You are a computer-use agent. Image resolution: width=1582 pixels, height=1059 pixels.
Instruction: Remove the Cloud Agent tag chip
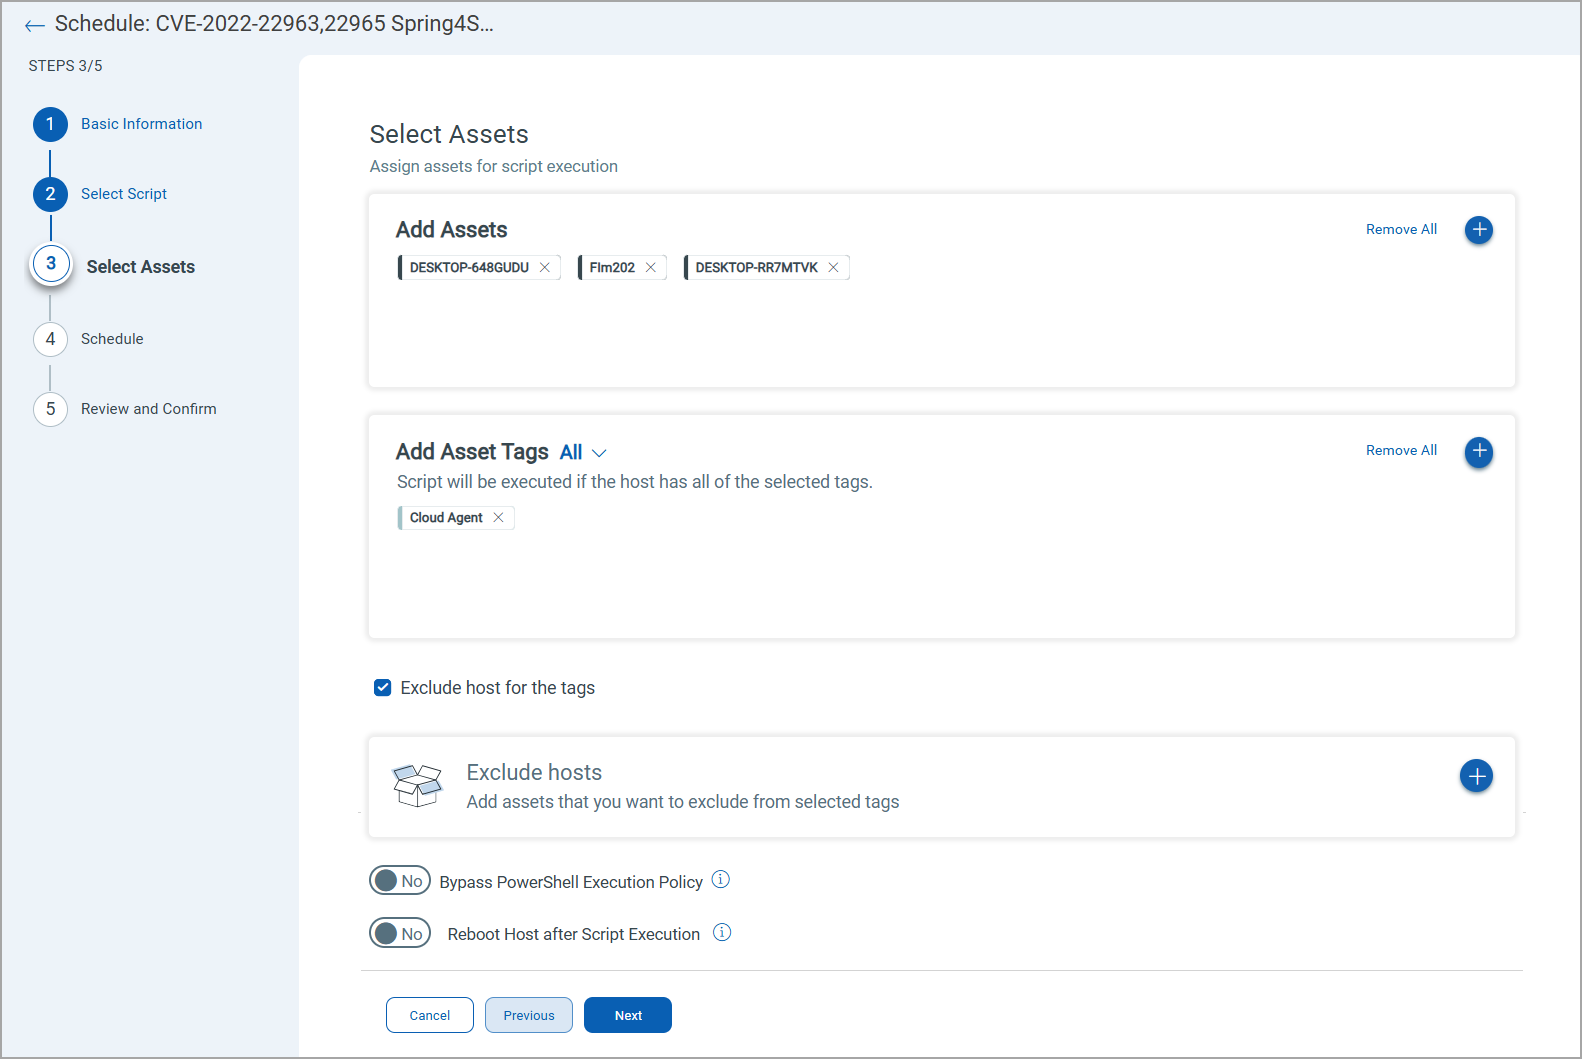498,518
